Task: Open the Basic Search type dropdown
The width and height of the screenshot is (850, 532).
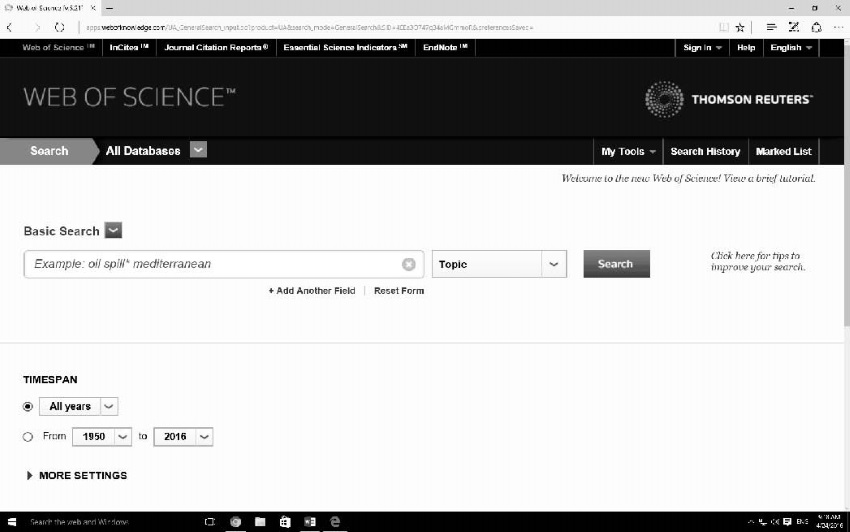Action: tap(113, 230)
